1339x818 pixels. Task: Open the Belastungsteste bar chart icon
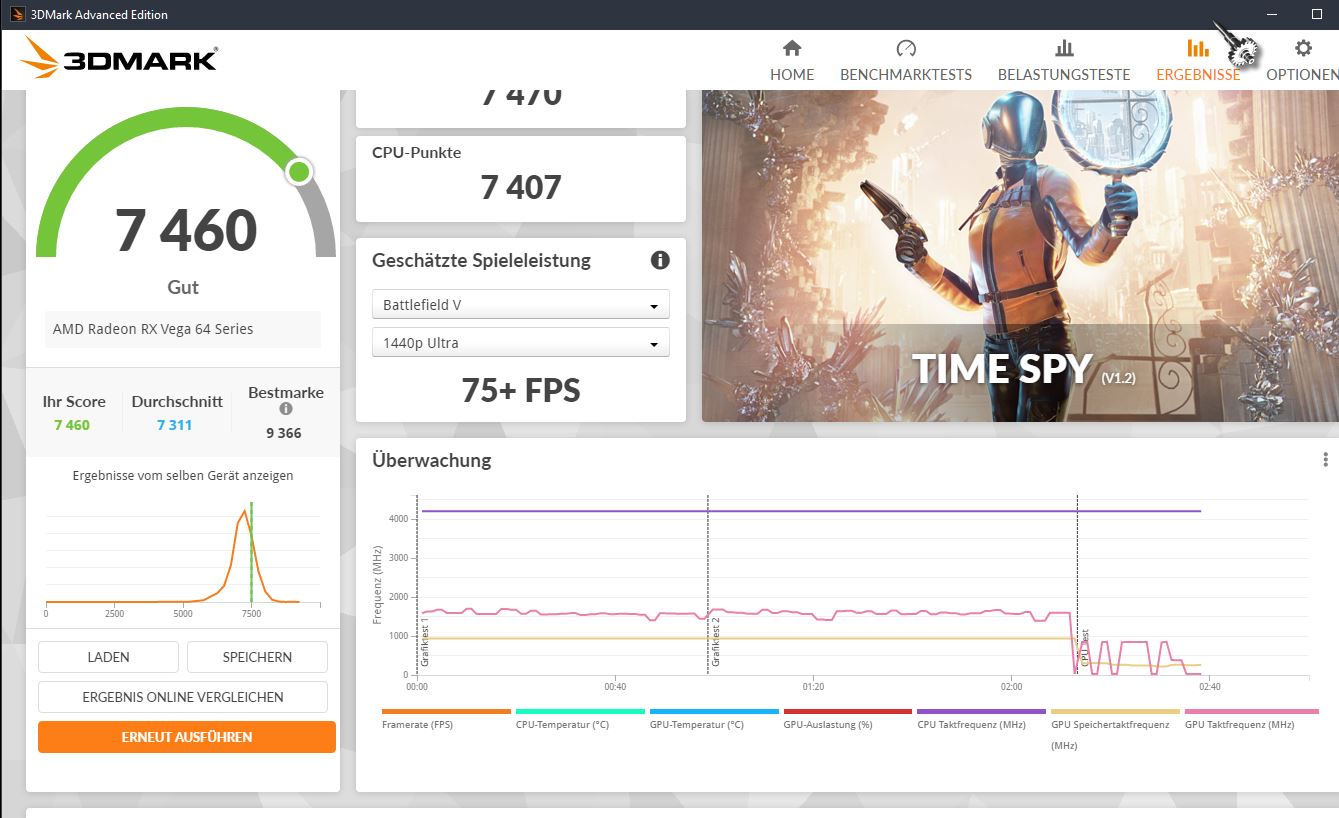(1064, 48)
